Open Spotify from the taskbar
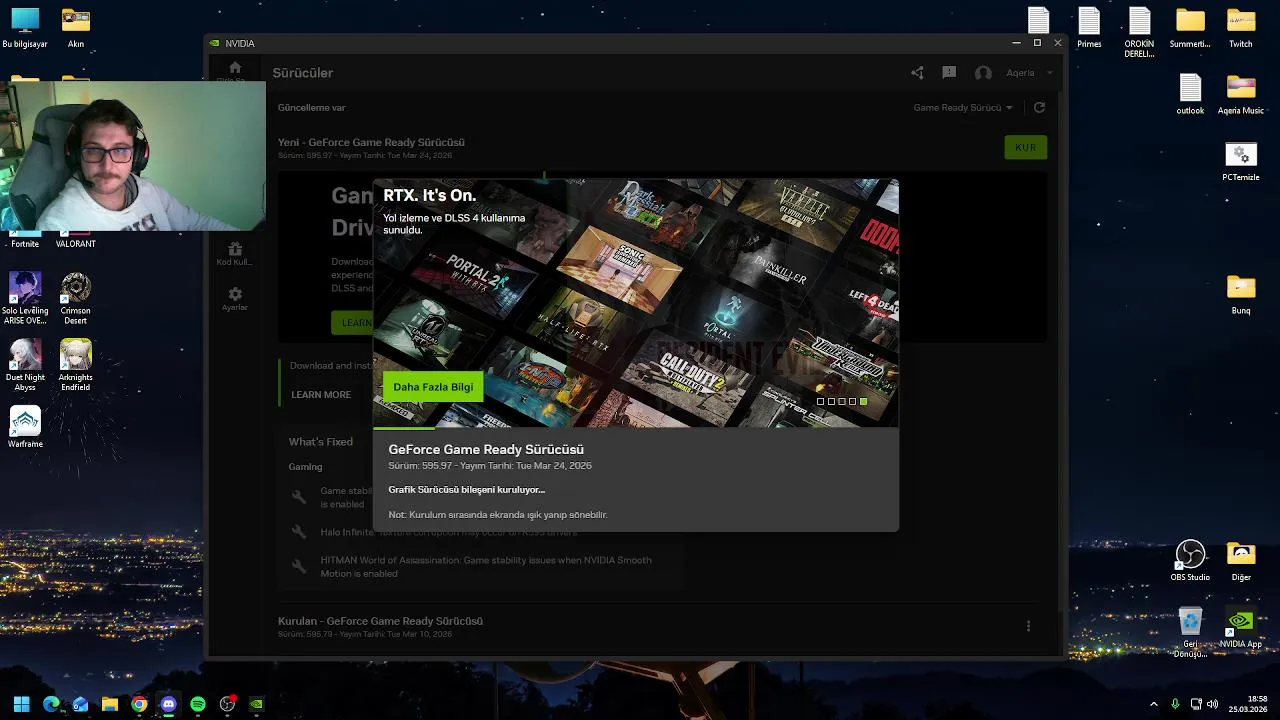This screenshot has height=720, width=1280. point(198,704)
